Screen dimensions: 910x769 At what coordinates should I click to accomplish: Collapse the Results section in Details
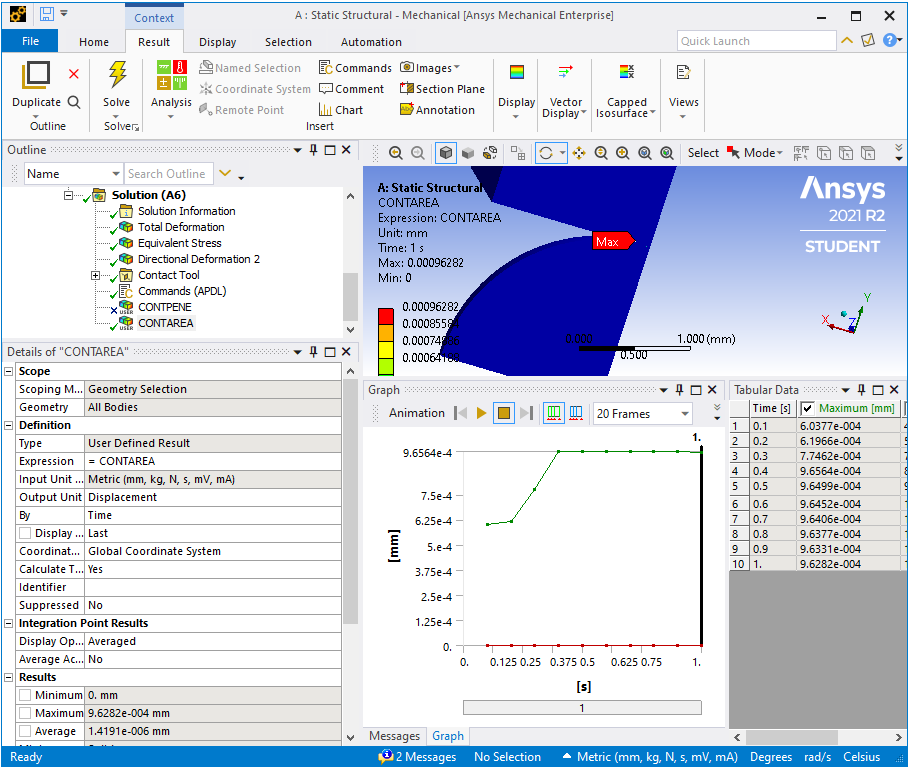pyautogui.click(x=9, y=677)
